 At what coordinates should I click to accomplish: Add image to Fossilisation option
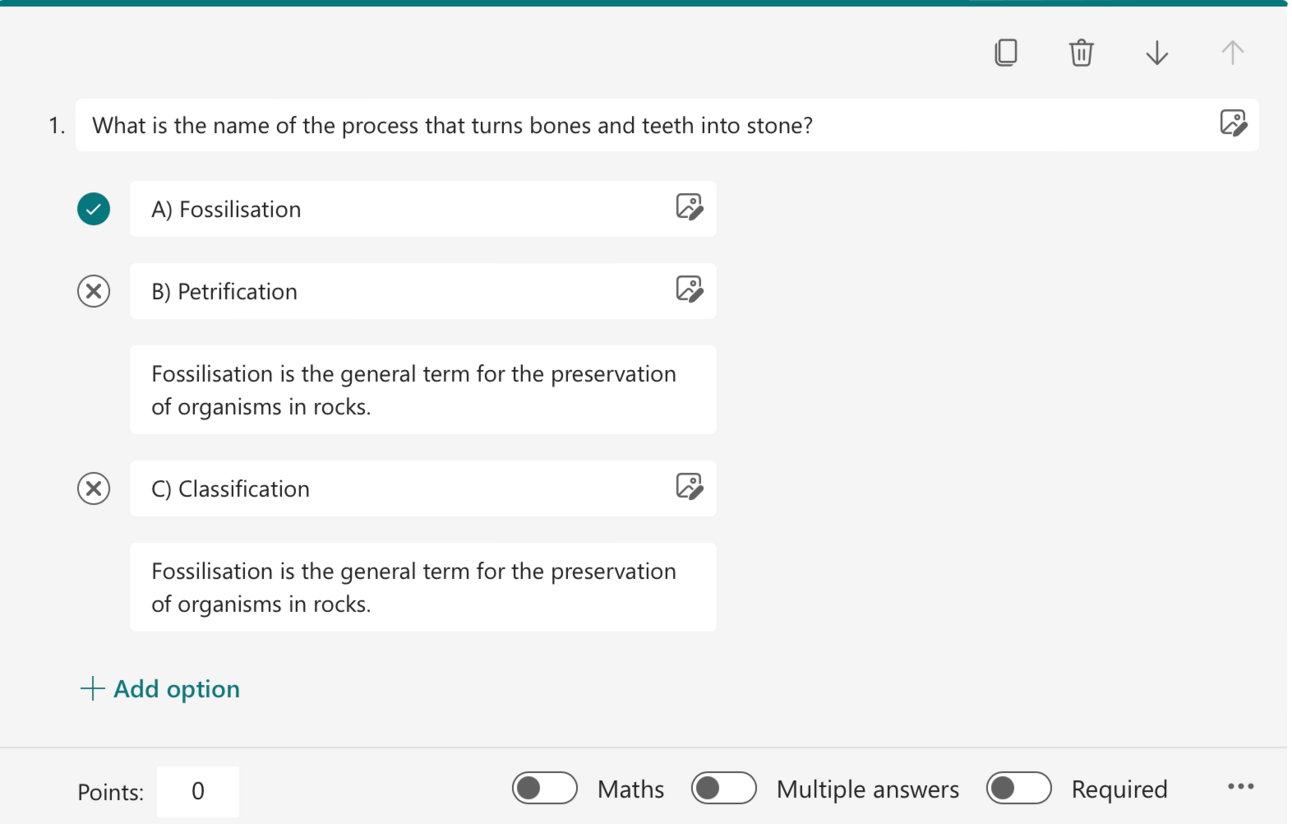coord(689,207)
